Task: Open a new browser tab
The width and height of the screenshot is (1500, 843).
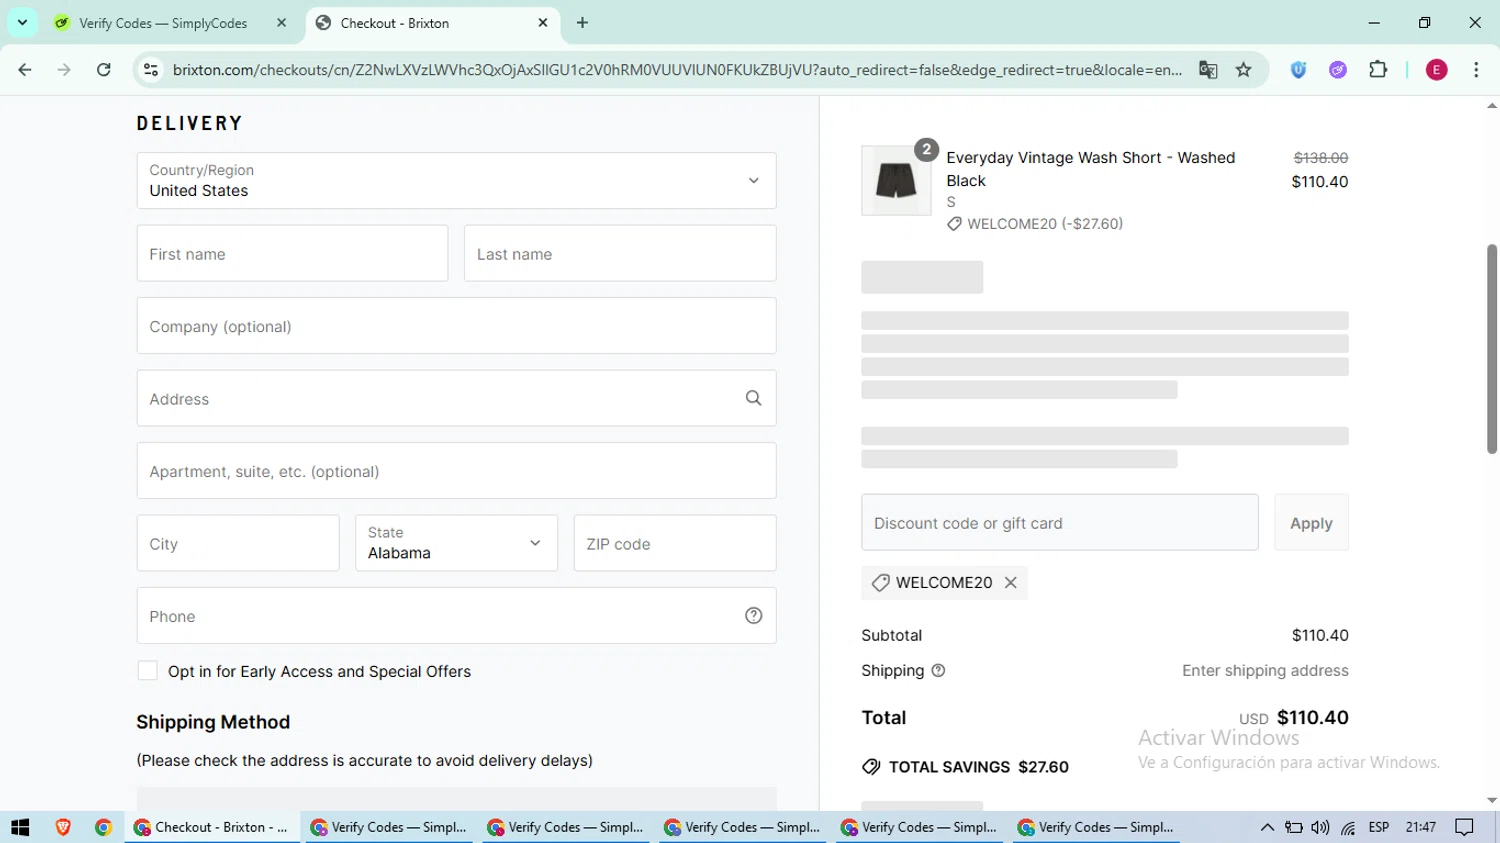Action: click(582, 22)
